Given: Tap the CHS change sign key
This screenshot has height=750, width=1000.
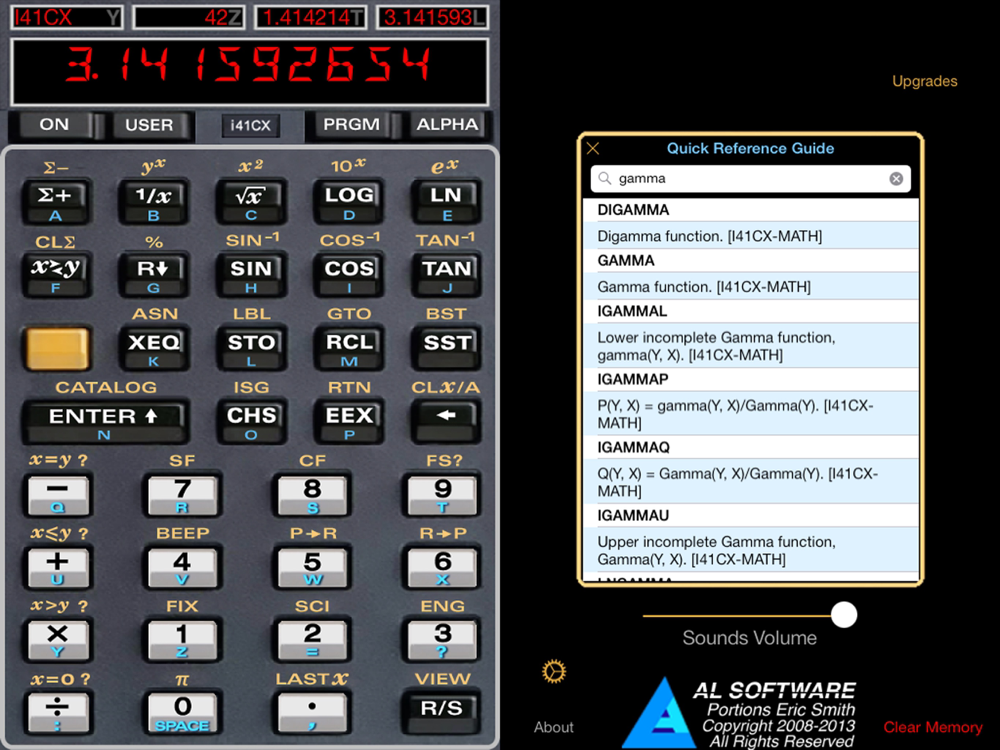Looking at the screenshot, I should click(251, 422).
